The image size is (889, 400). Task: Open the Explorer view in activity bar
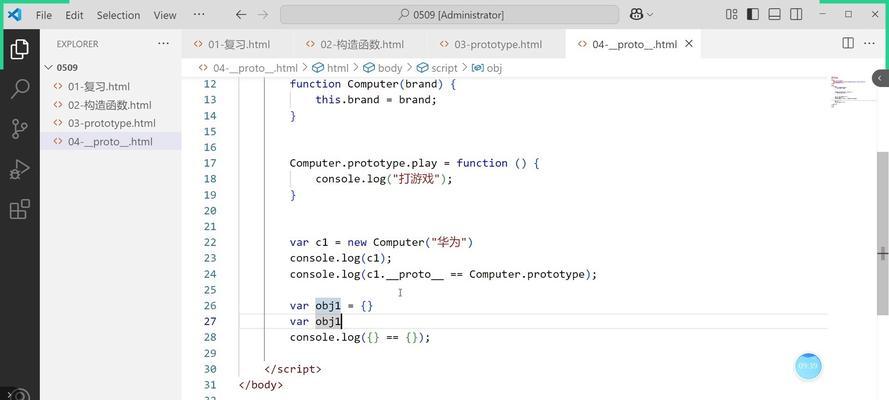click(x=19, y=49)
